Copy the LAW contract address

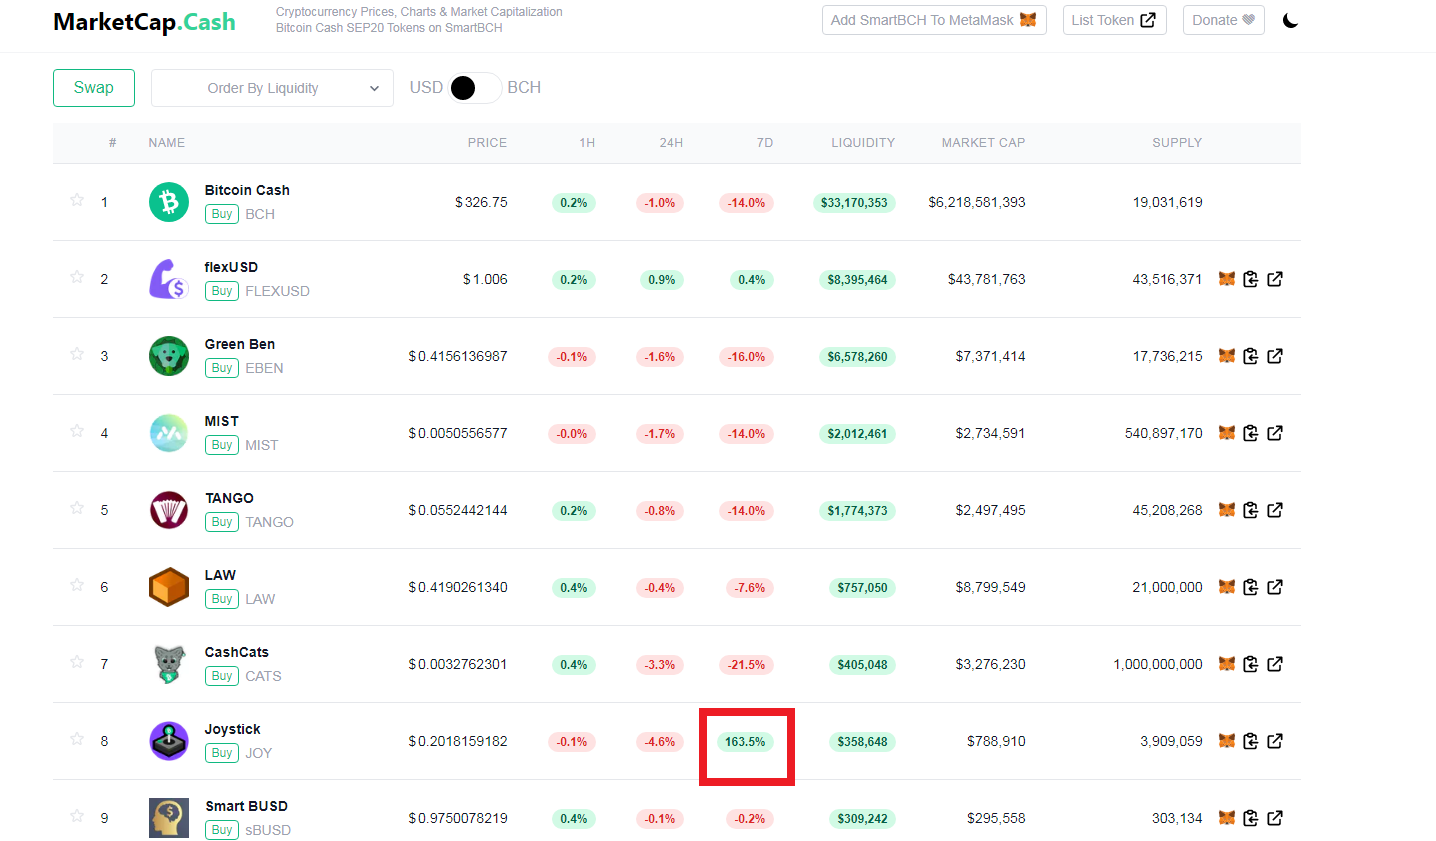[x=1251, y=587]
